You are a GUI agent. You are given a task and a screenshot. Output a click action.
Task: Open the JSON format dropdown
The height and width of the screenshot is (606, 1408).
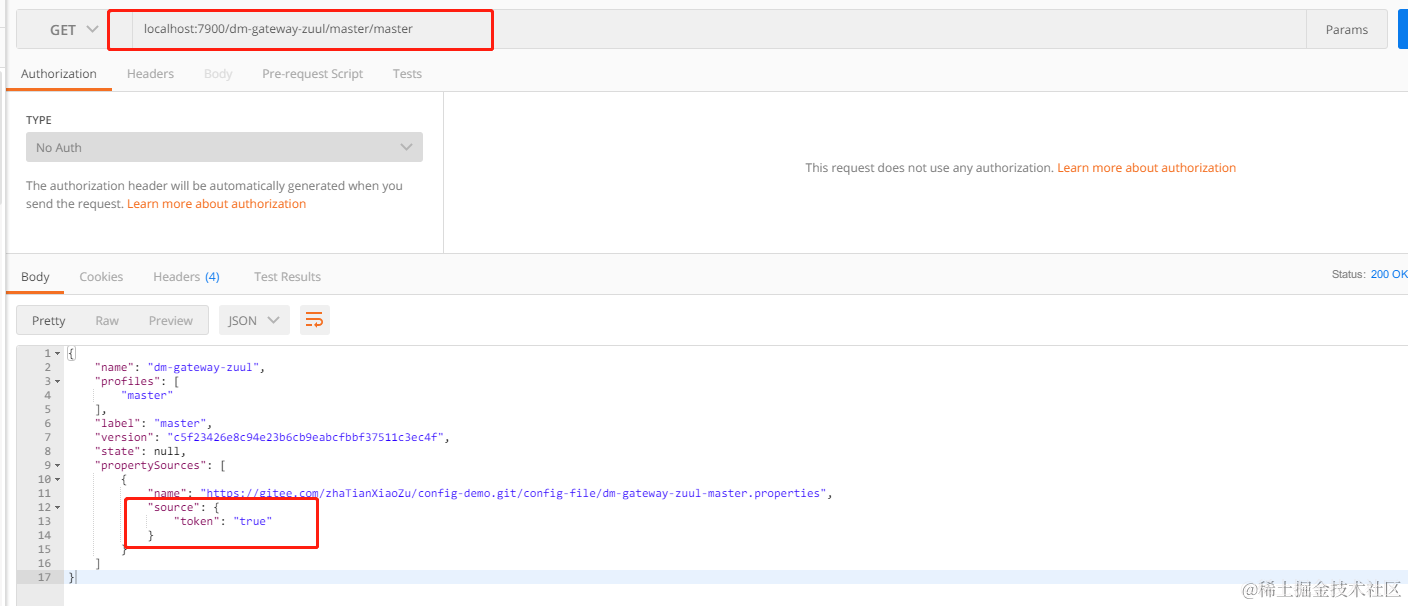[x=254, y=321]
